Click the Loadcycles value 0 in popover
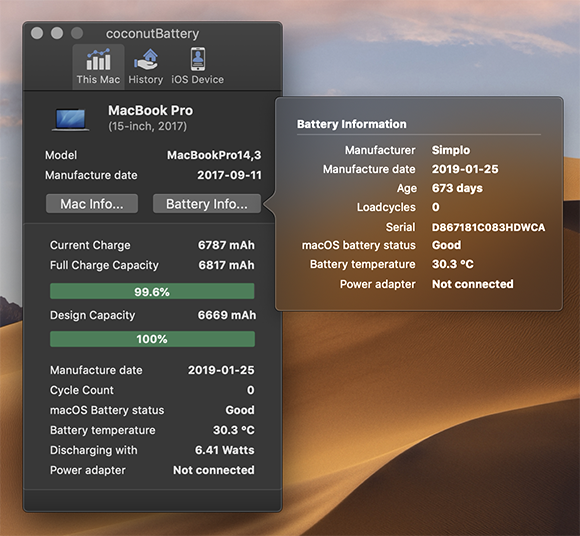The width and height of the screenshot is (580, 536). click(436, 207)
